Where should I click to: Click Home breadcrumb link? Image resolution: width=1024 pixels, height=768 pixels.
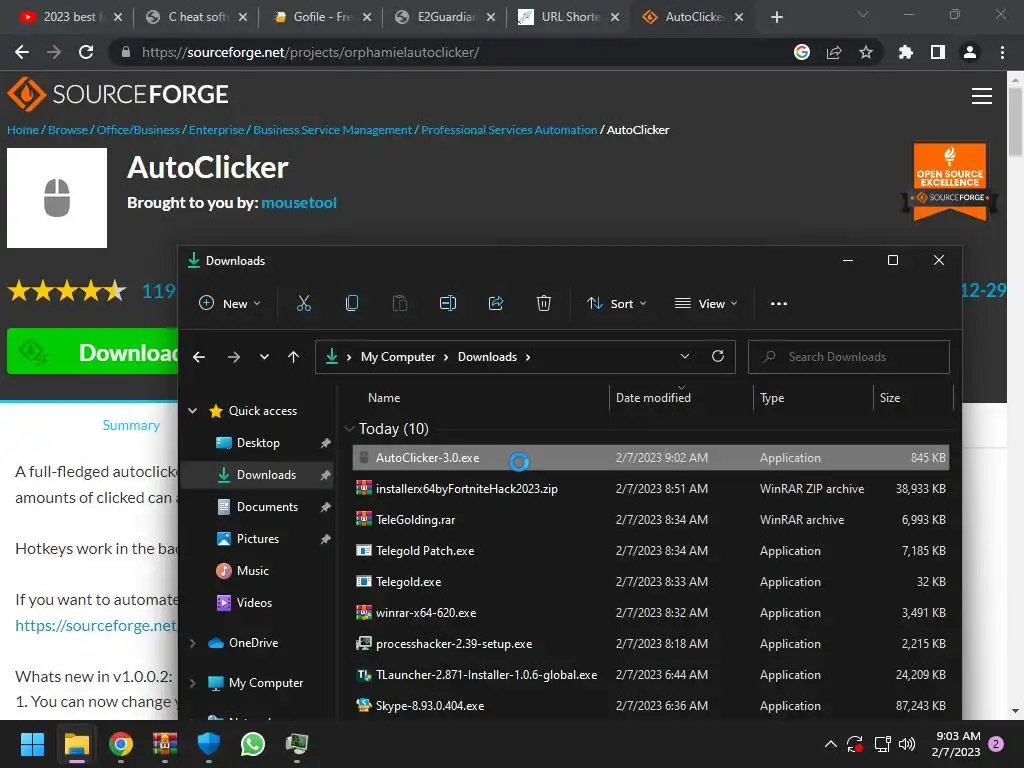point(23,130)
